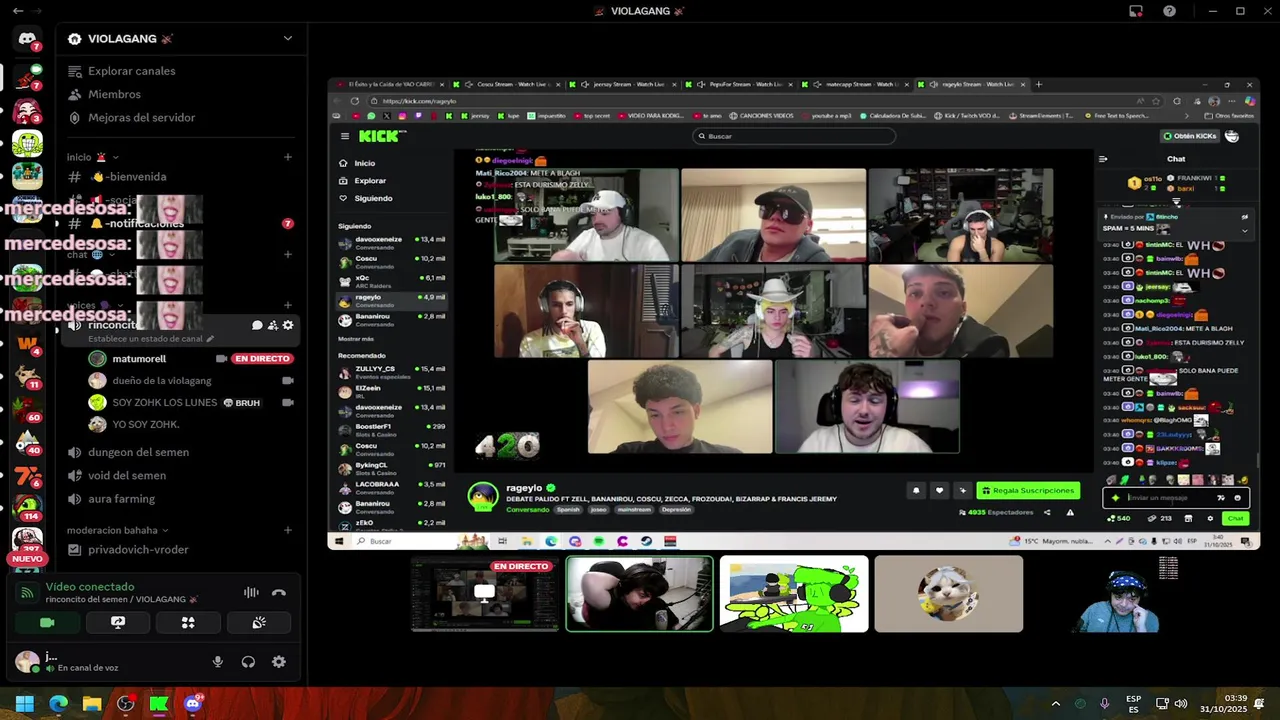
Task: Jump to new mentions with NUEVO badge
Action: click(27, 559)
